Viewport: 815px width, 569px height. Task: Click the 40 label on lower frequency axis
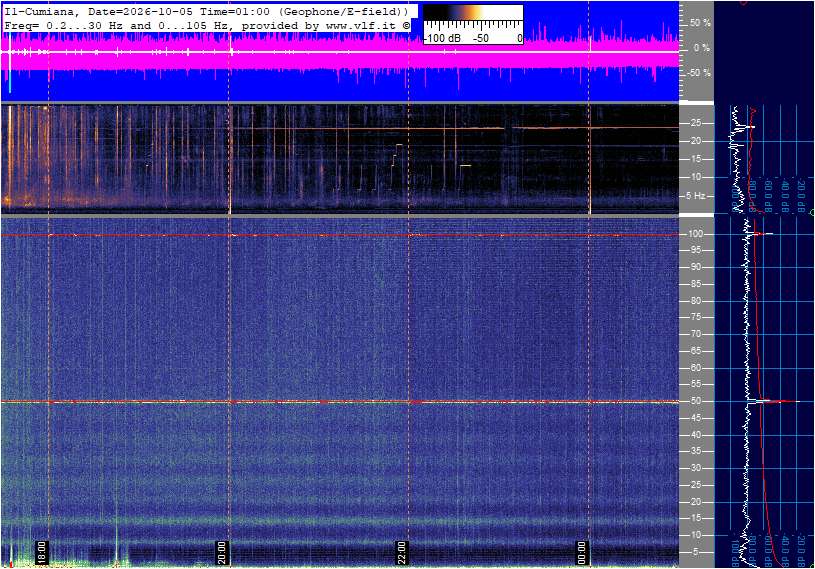(x=695, y=435)
